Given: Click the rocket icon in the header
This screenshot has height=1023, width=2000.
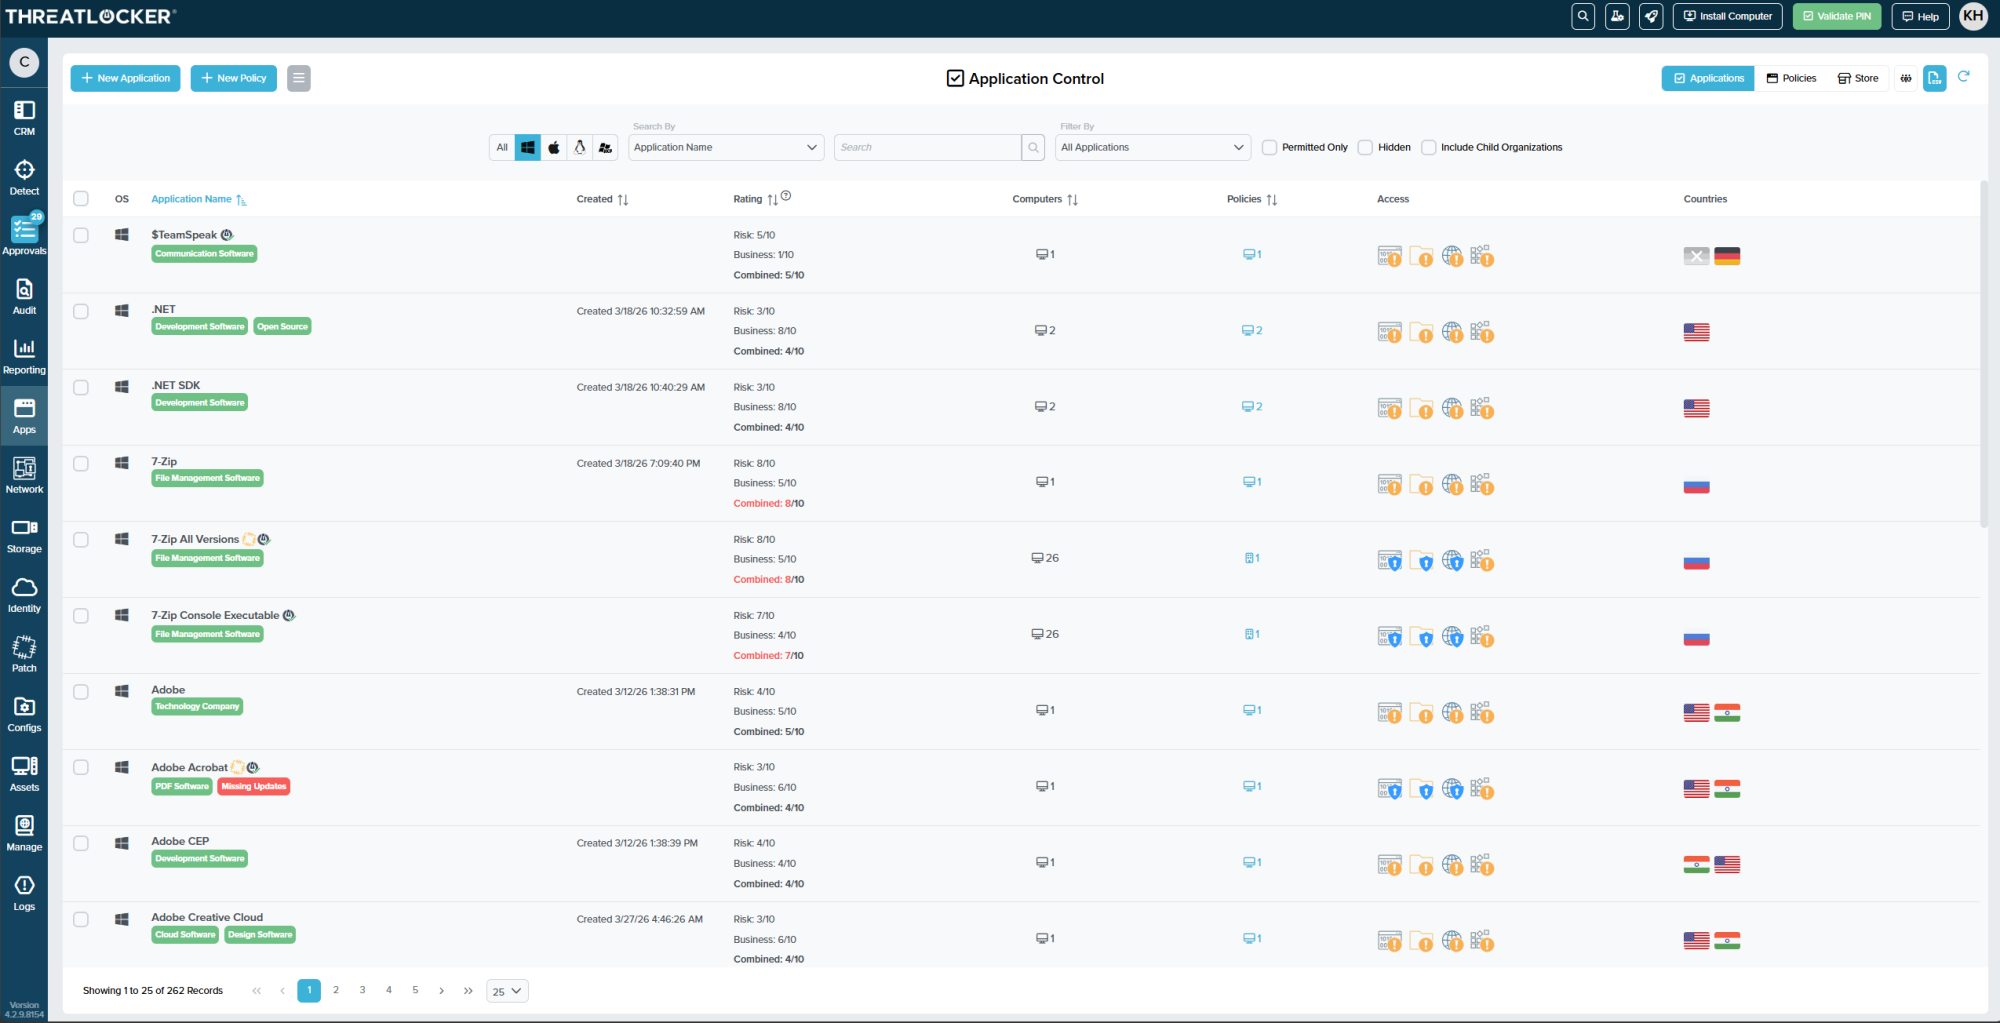Looking at the screenshot, I should point(1651,16).
